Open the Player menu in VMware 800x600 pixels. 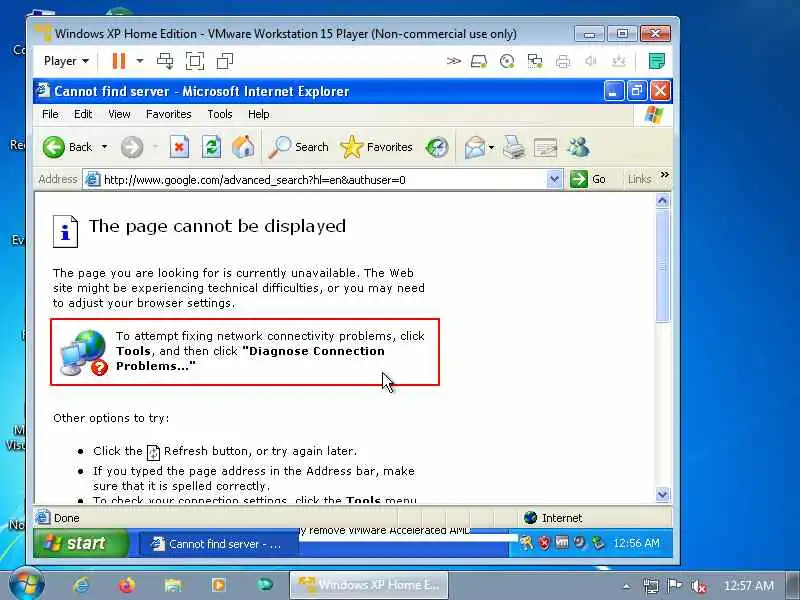[66, 61]
